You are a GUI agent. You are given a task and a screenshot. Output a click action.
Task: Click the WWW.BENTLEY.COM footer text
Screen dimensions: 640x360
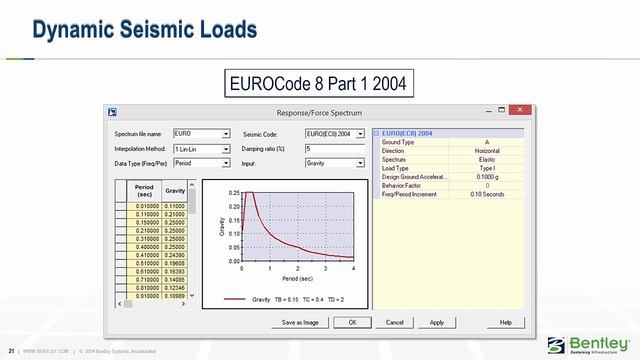(x=46, y=351)
